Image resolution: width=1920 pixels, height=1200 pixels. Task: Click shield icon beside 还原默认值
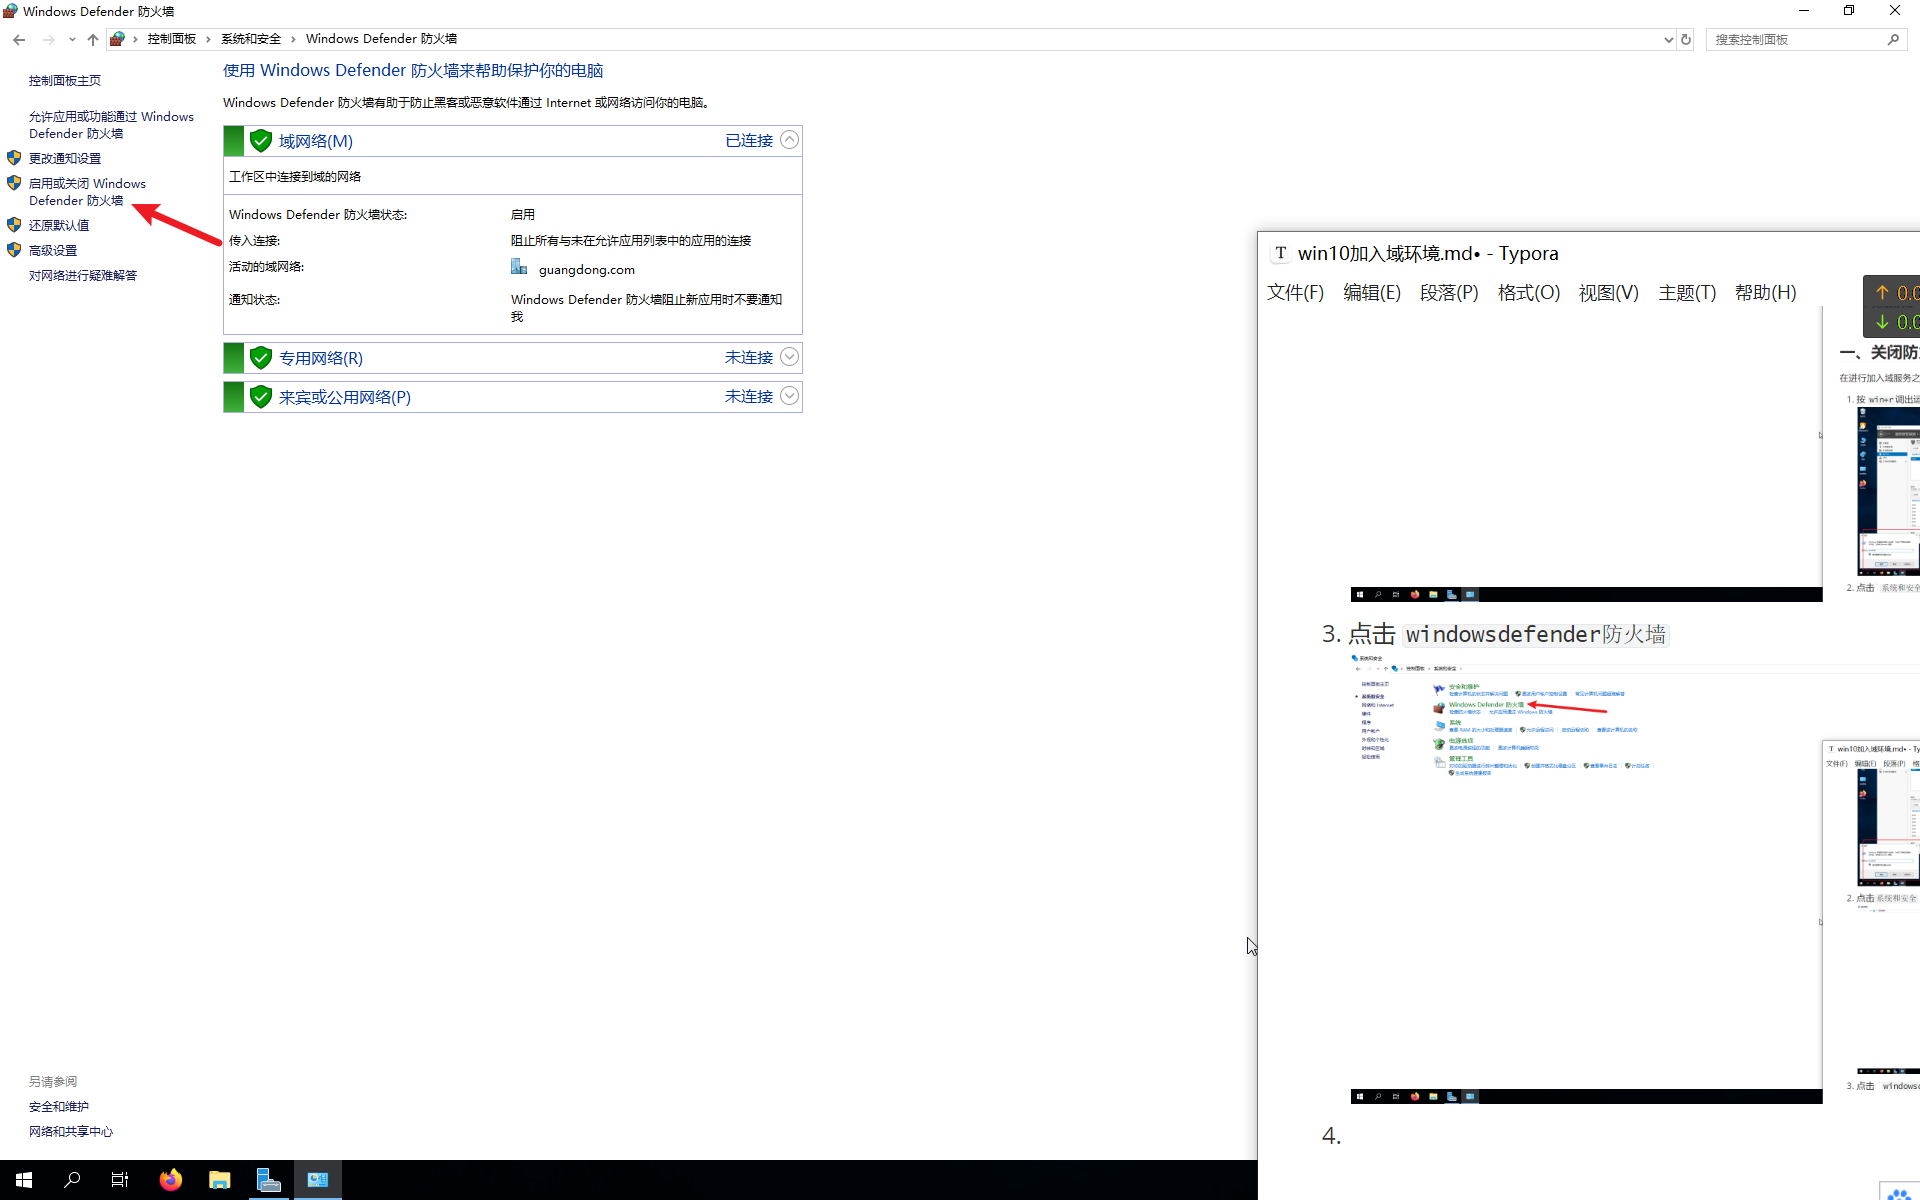[x=14, y=225]
